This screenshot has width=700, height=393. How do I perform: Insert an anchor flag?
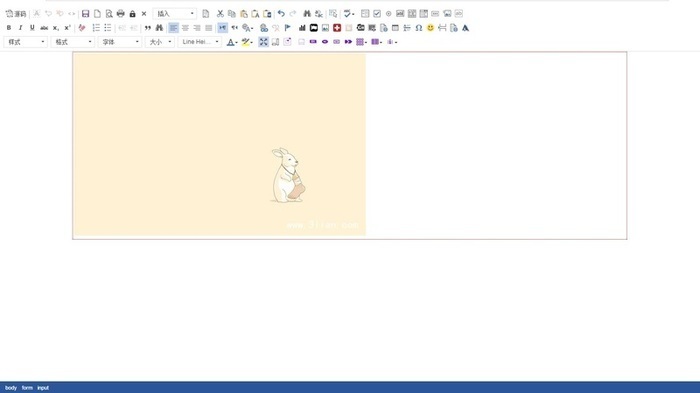[x=288, y=28]
